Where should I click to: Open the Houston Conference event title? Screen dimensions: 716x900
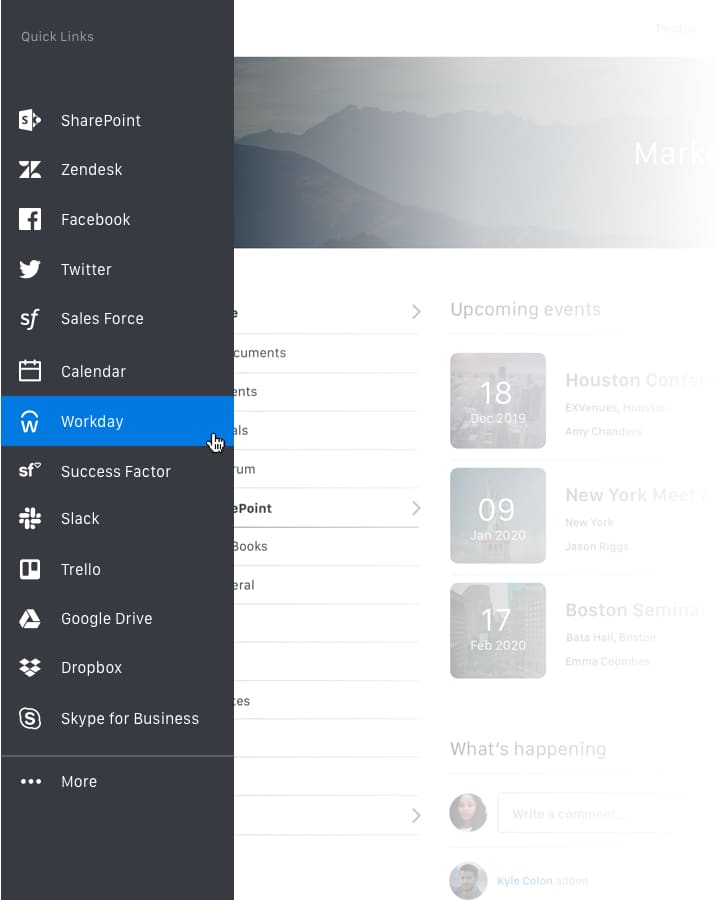[639, 380]
